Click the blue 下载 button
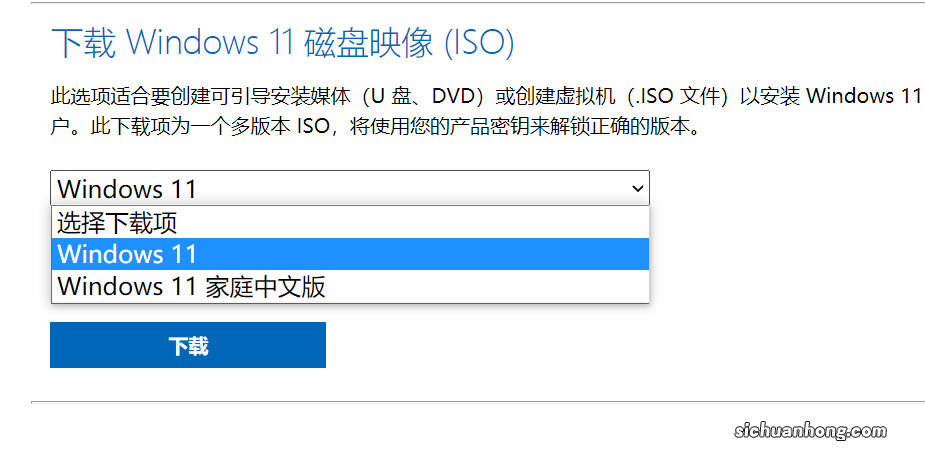The height and width of the screenshot is (451, 925). click(188, 345)
